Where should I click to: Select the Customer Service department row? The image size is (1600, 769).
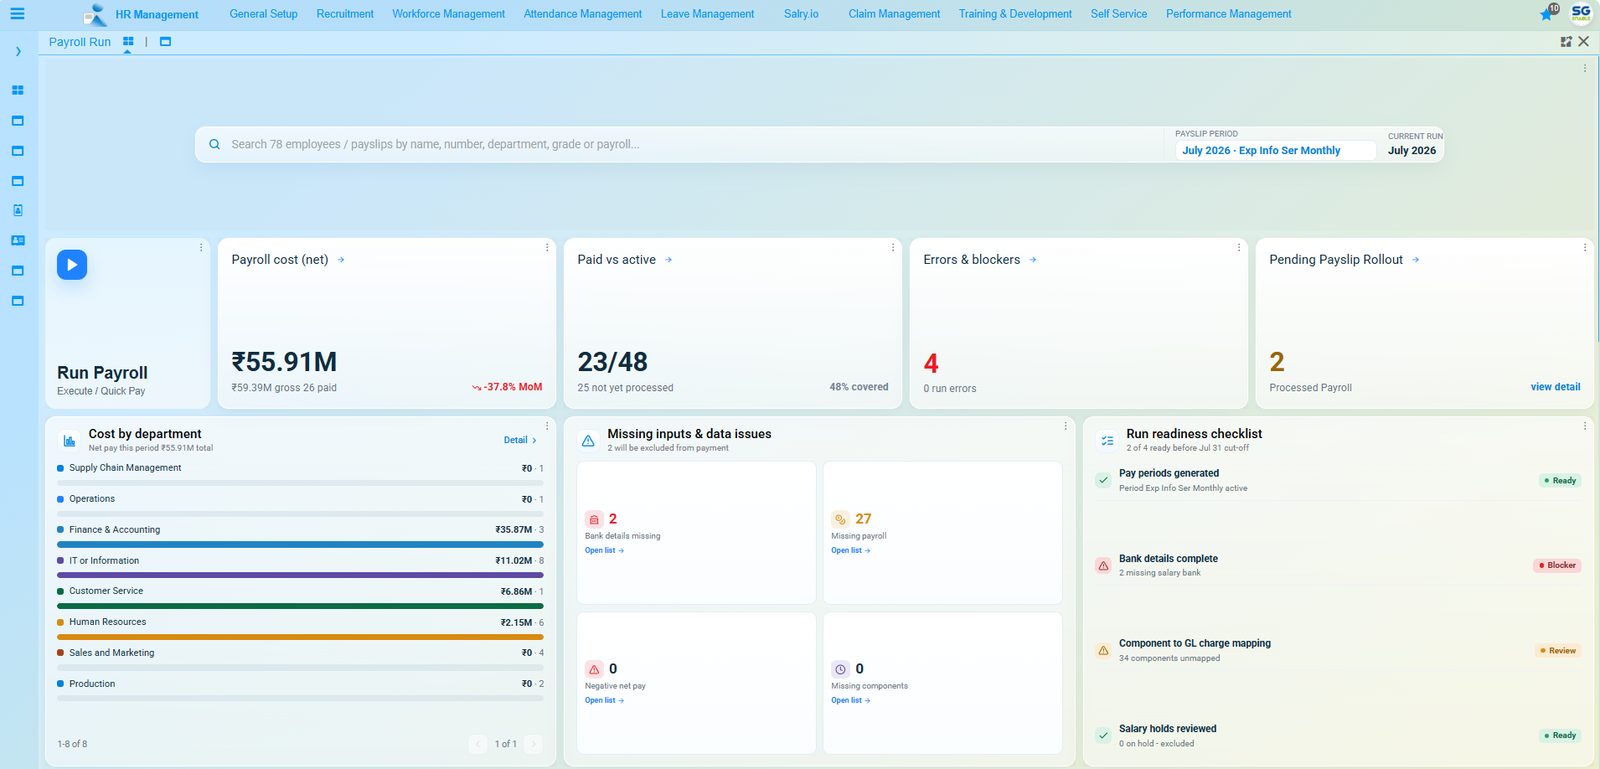(300, 598)
